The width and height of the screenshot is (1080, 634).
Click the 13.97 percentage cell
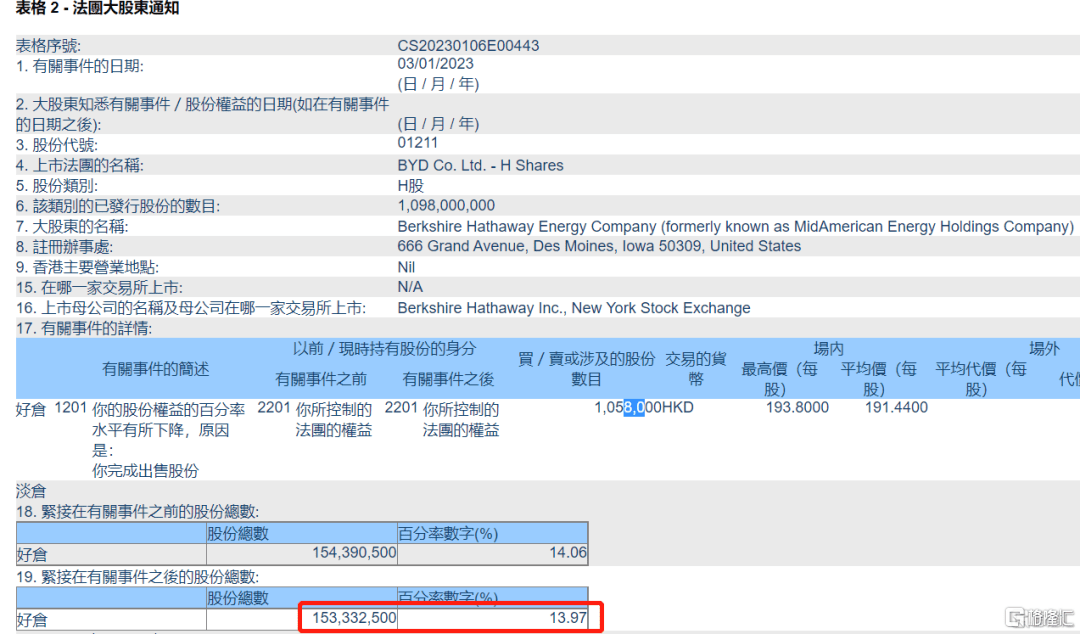(x=567, y=619)
